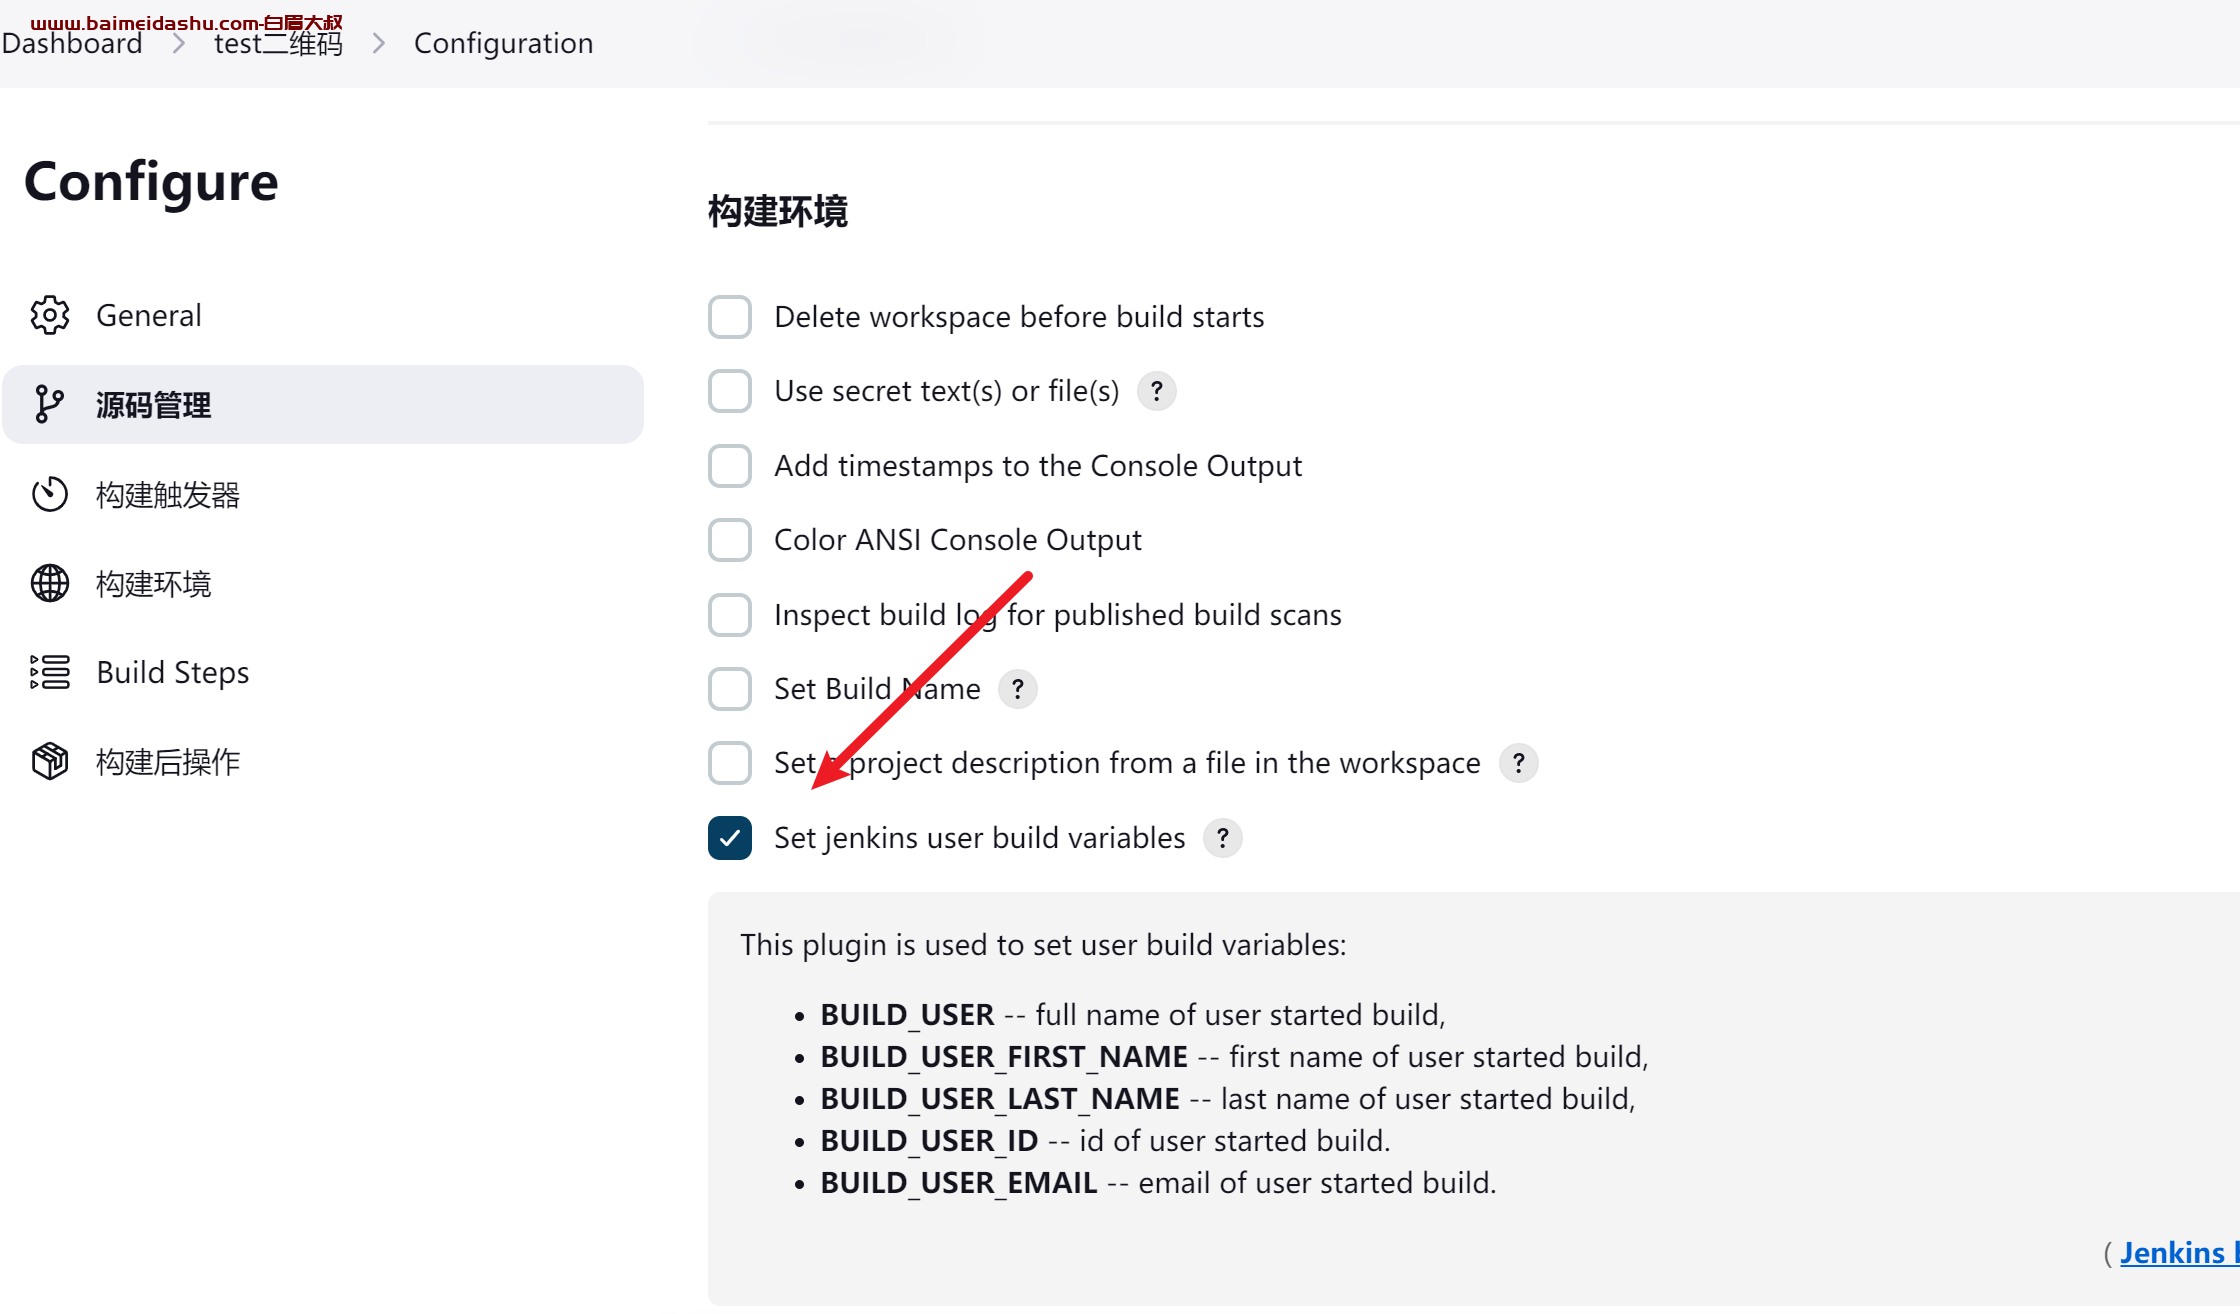Open 构建触发器 clock icon in sidebar
Image resolution: width=2240 pixels, height=1314 pixels.
coord(50,494)
